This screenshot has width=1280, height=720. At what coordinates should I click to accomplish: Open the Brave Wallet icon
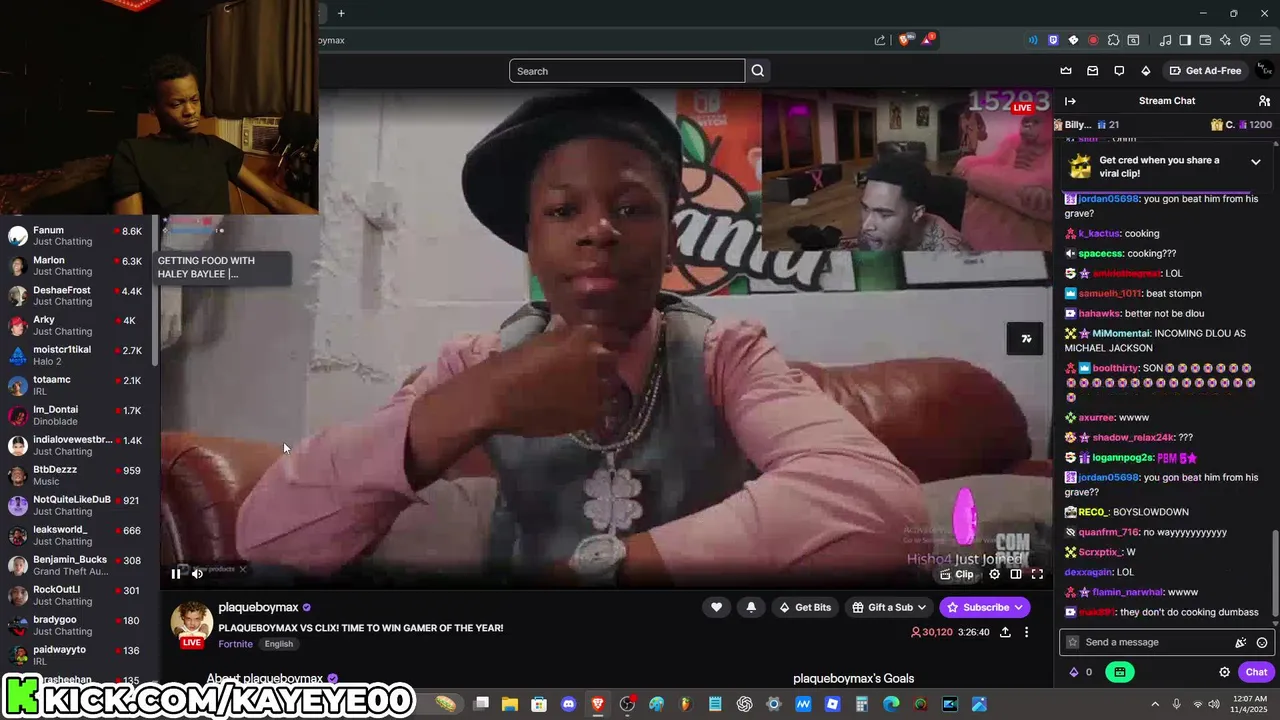1205,40
